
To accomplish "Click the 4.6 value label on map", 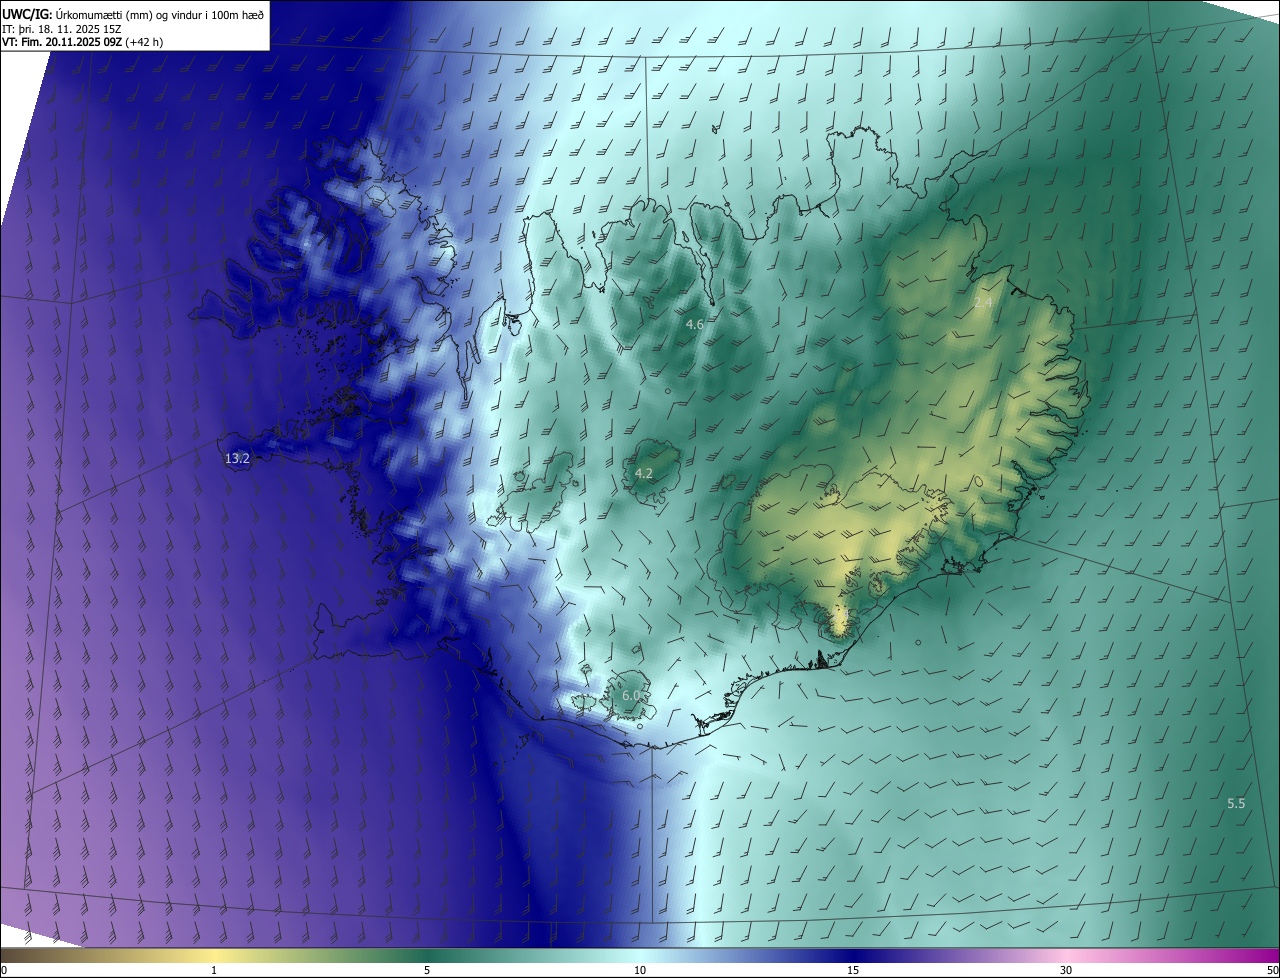I will 694,324.
